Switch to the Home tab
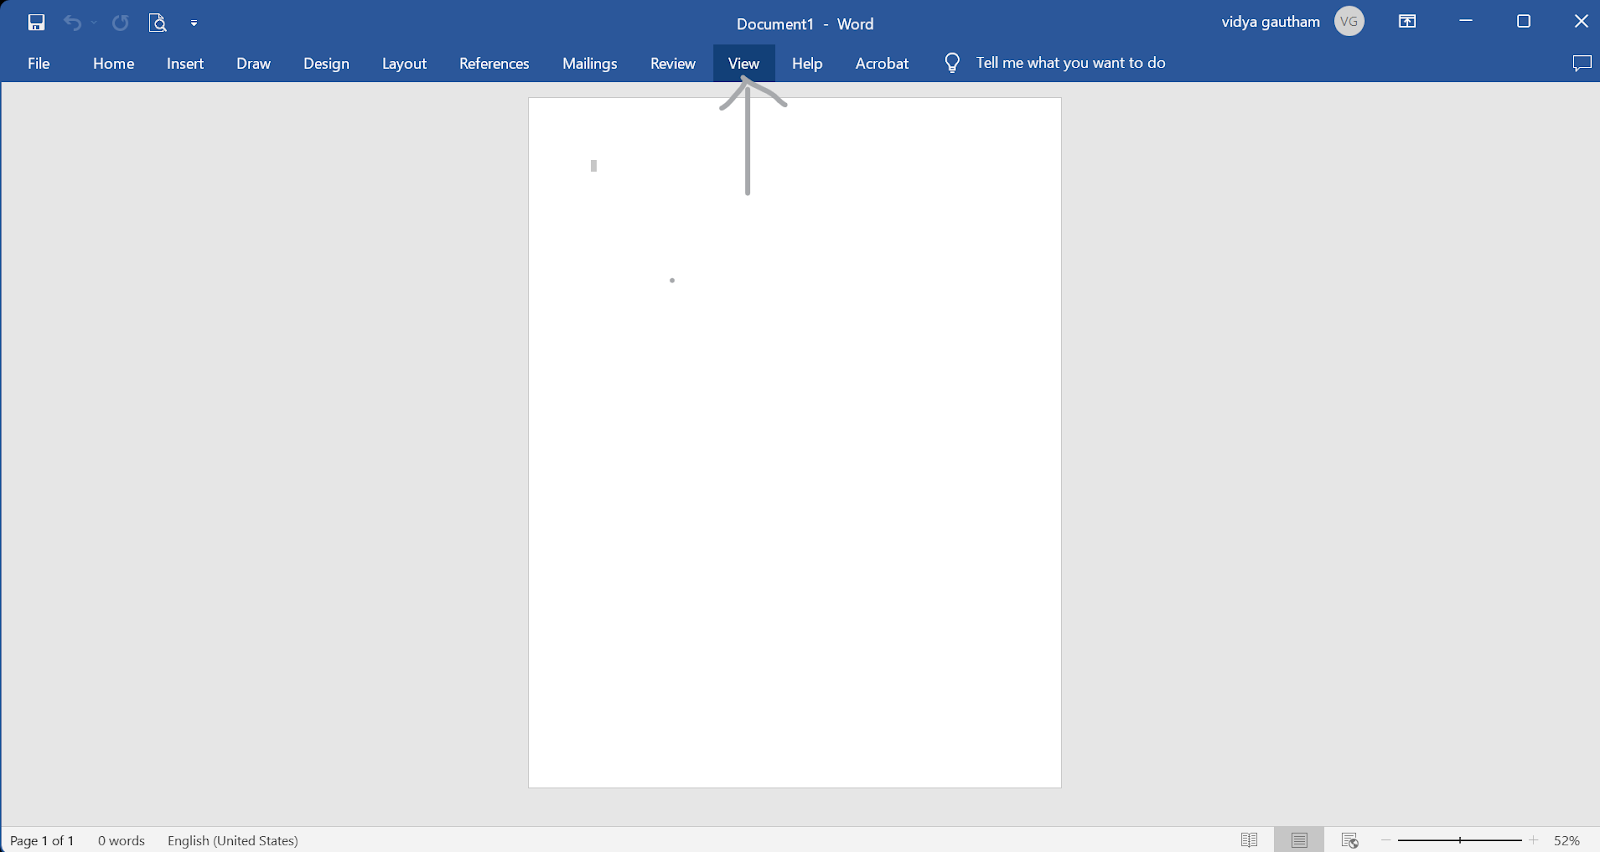Viewport: 1600px width, 852px height. 114,63
